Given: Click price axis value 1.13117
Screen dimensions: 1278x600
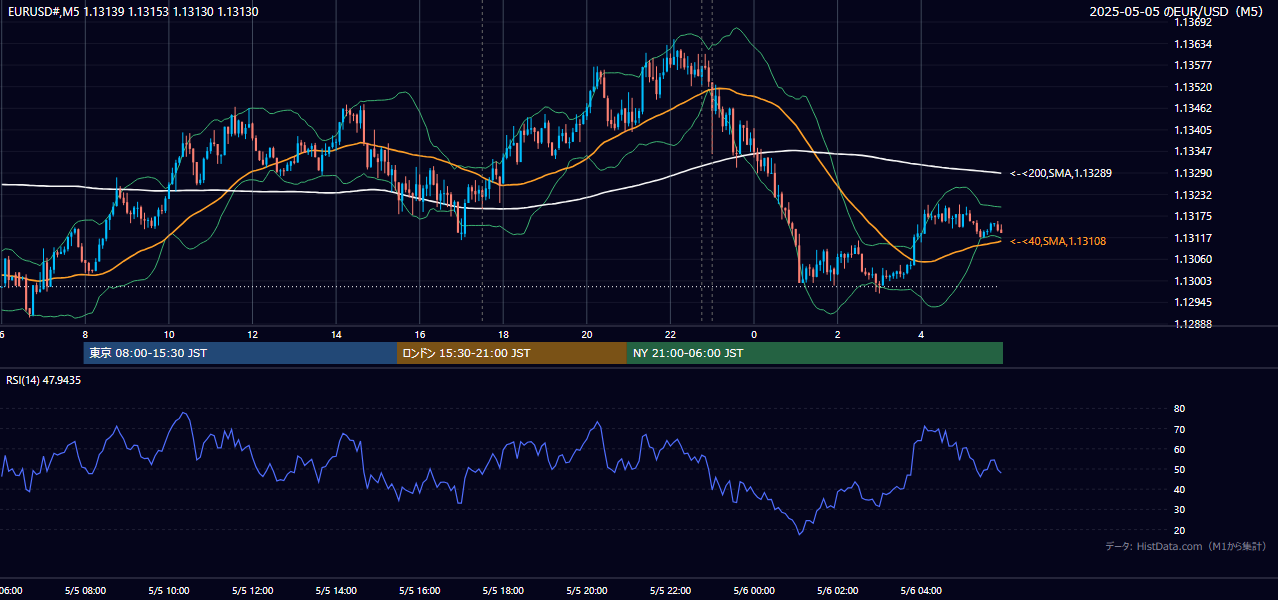Looking at the screenshot, I should [1194, 238].
